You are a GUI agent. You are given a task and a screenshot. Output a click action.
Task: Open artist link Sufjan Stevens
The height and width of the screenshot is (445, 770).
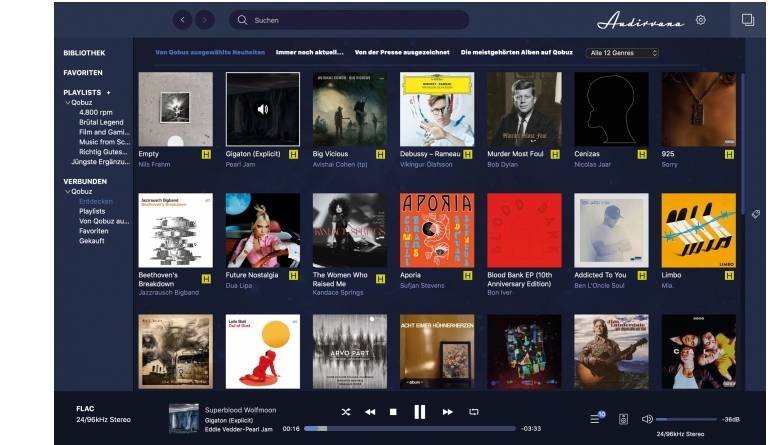tap(422, 285)
